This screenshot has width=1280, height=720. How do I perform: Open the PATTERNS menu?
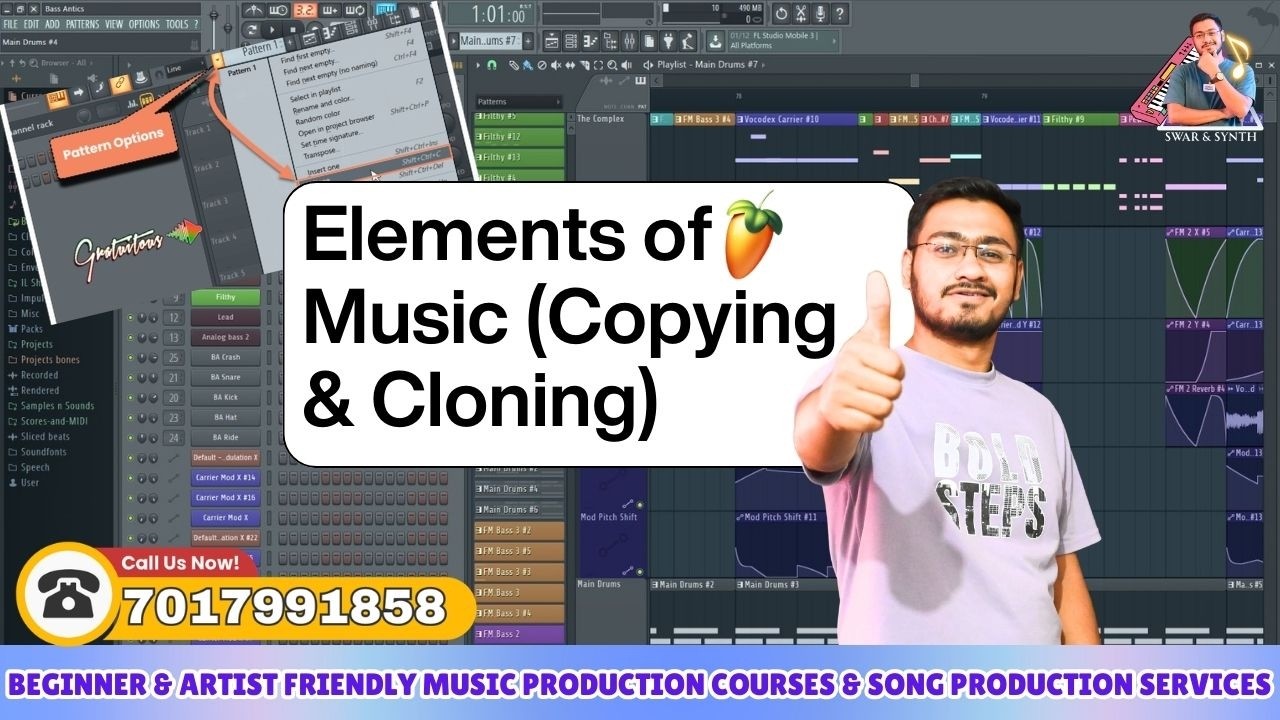tap(82, 24)
